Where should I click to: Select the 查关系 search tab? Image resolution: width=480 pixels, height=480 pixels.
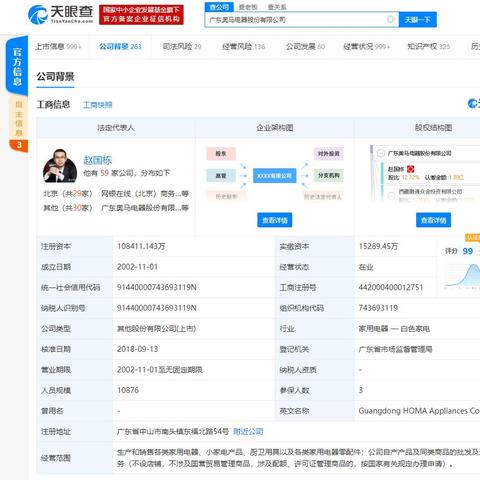[277, 7]
